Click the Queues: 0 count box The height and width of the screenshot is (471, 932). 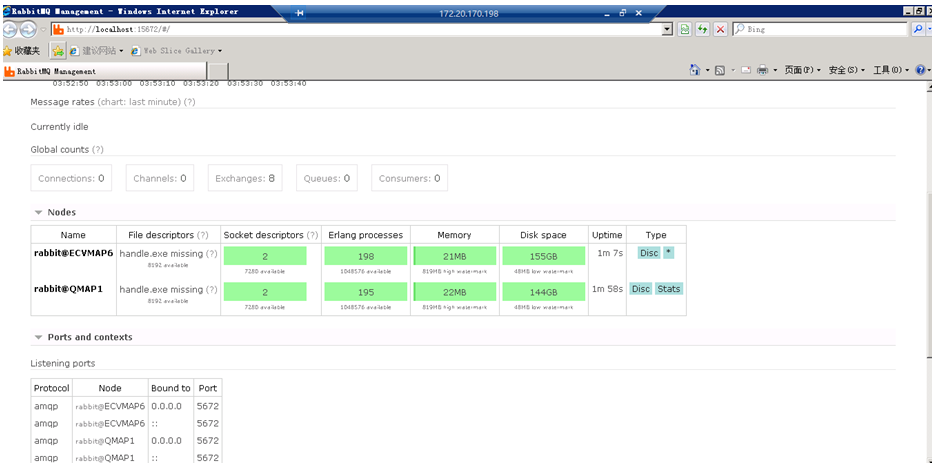(327, 178)
